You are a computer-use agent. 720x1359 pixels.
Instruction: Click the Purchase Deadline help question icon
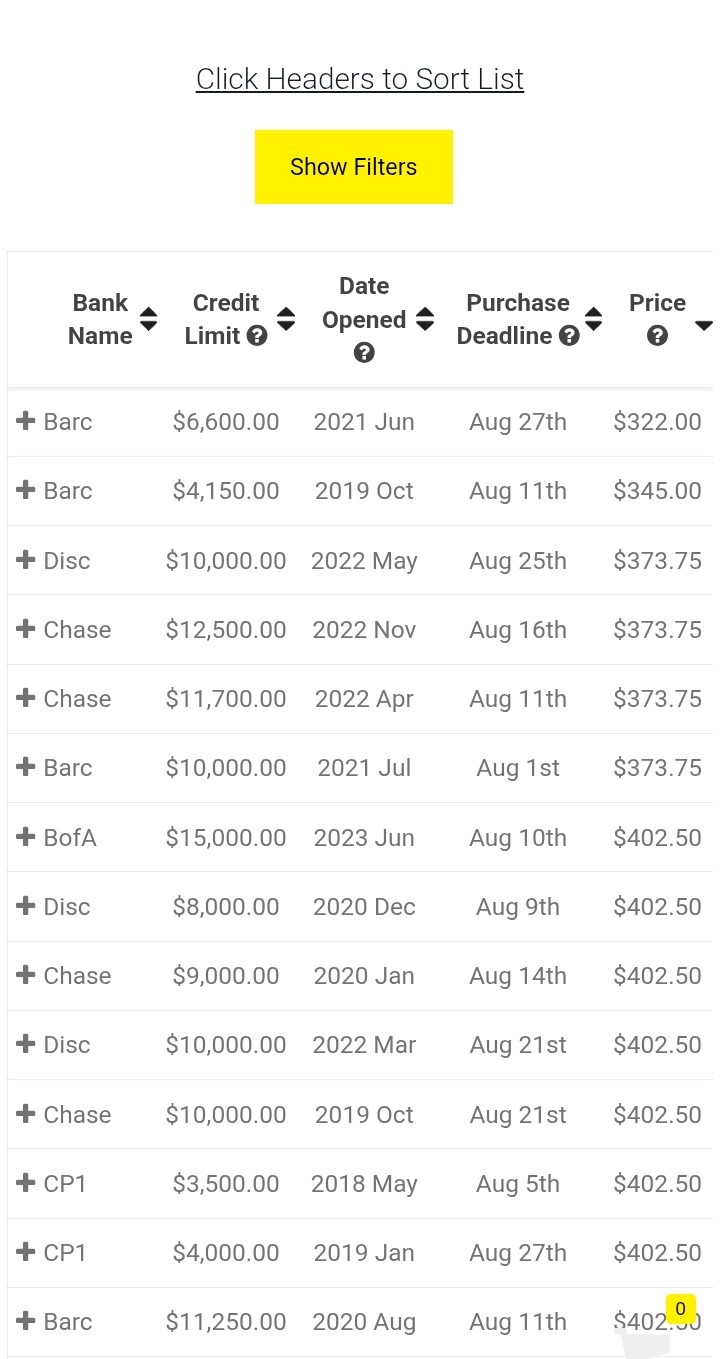click(x=569, y=337)
